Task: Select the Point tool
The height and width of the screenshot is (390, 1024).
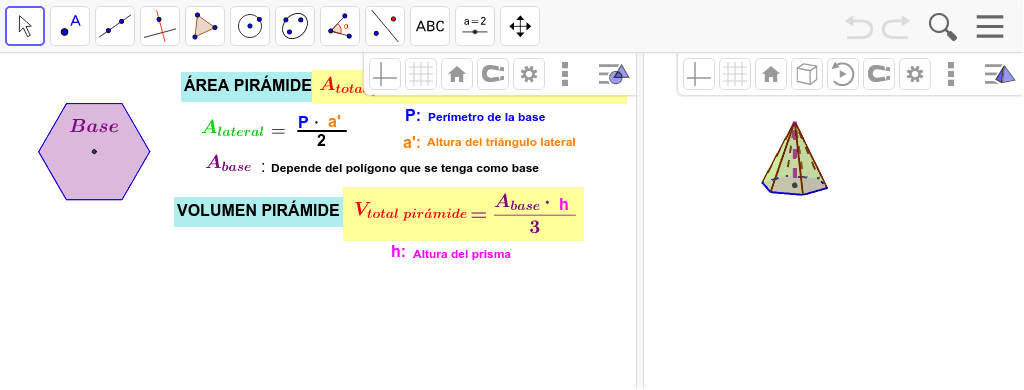Action: click(x=70, y=26)
